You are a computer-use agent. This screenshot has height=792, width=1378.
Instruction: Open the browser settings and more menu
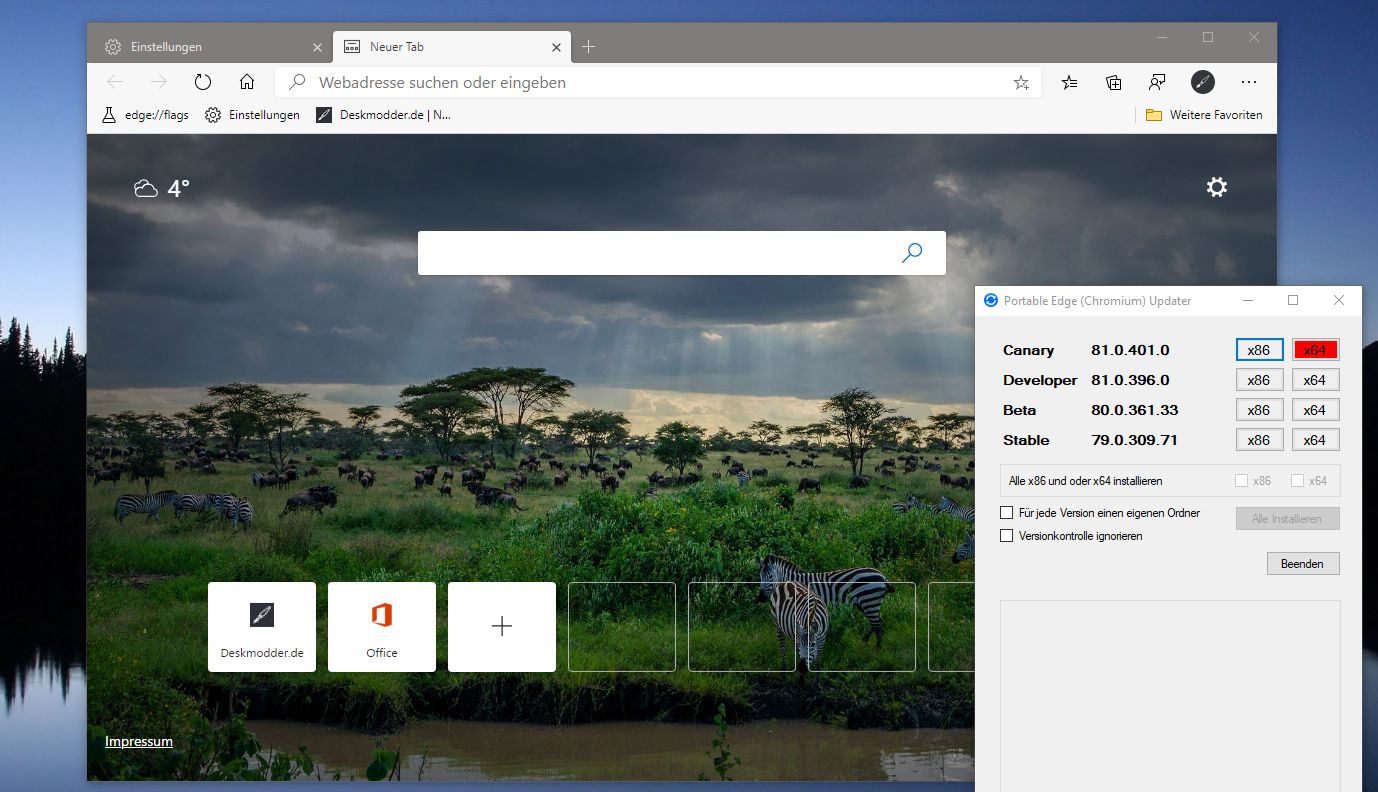tap(1248, 82)
